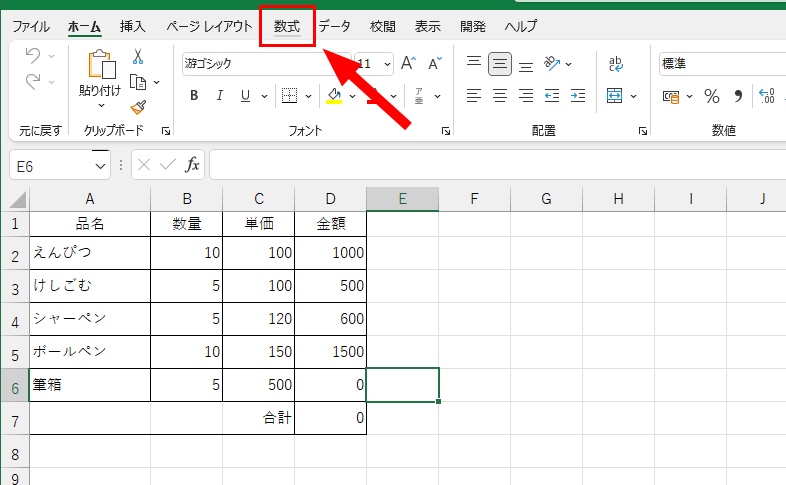The height and width of the screenshot is (485, 786).
Task: Click the formula bar cancel X icon
Action: pyautogui.click(x=144, y=164)
